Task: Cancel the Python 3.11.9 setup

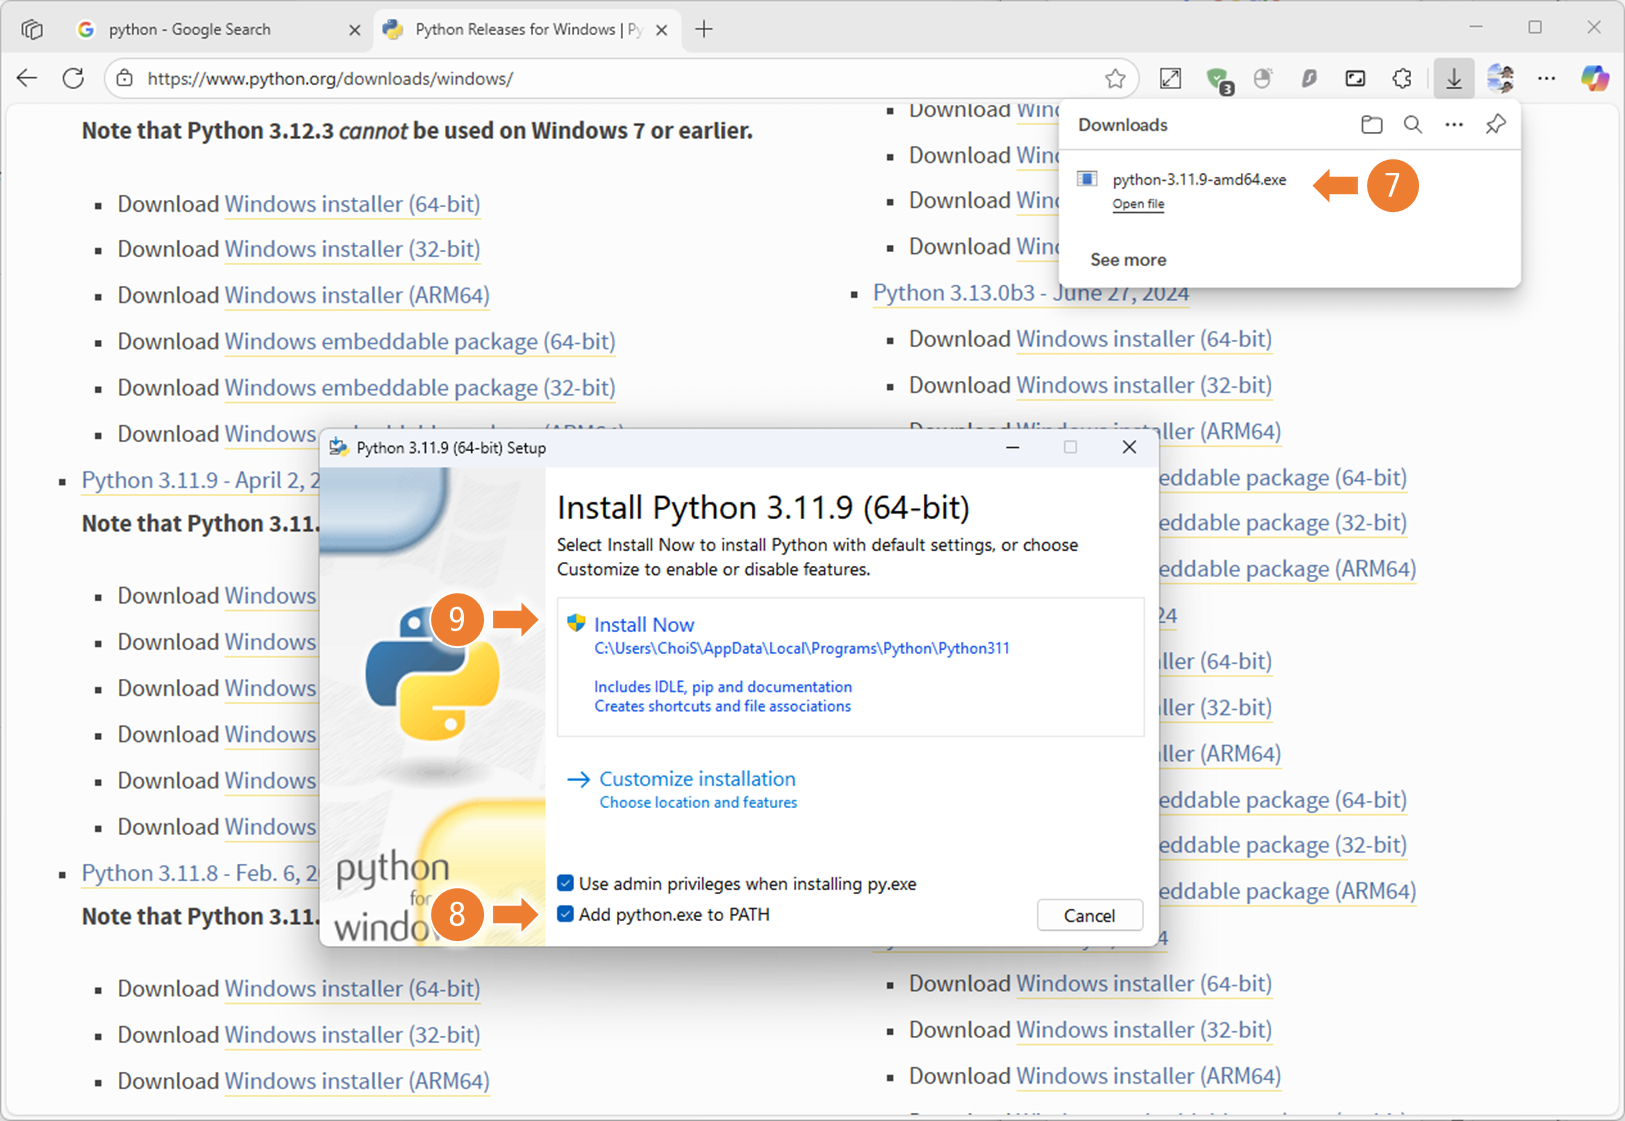Action: click(x=1089, y=915)
